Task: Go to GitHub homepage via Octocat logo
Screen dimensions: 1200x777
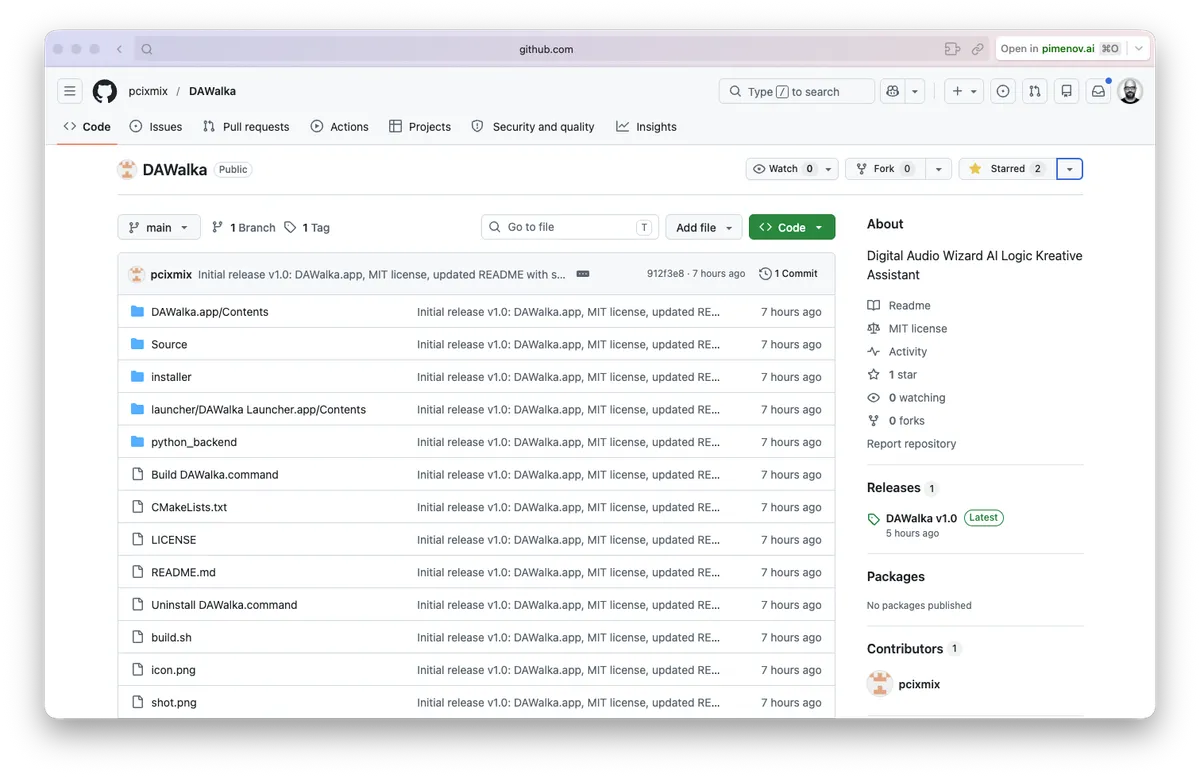Action: pyautogui.click(x=105, y=91)
